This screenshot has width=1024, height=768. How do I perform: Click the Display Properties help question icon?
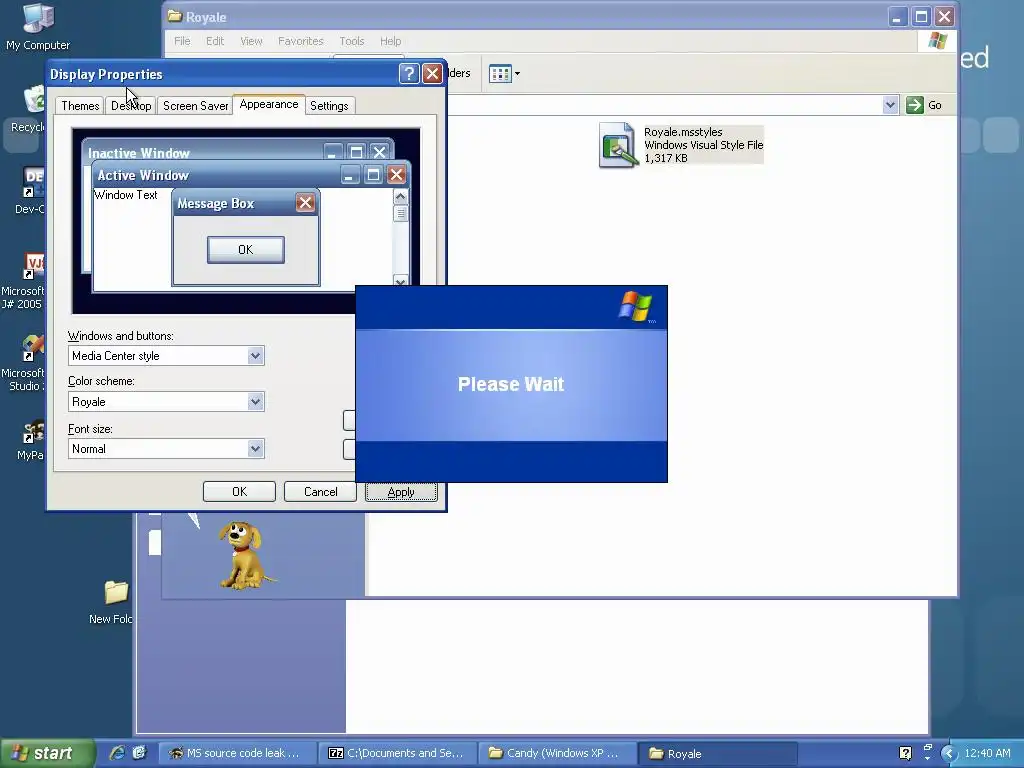tap(409, 74)
